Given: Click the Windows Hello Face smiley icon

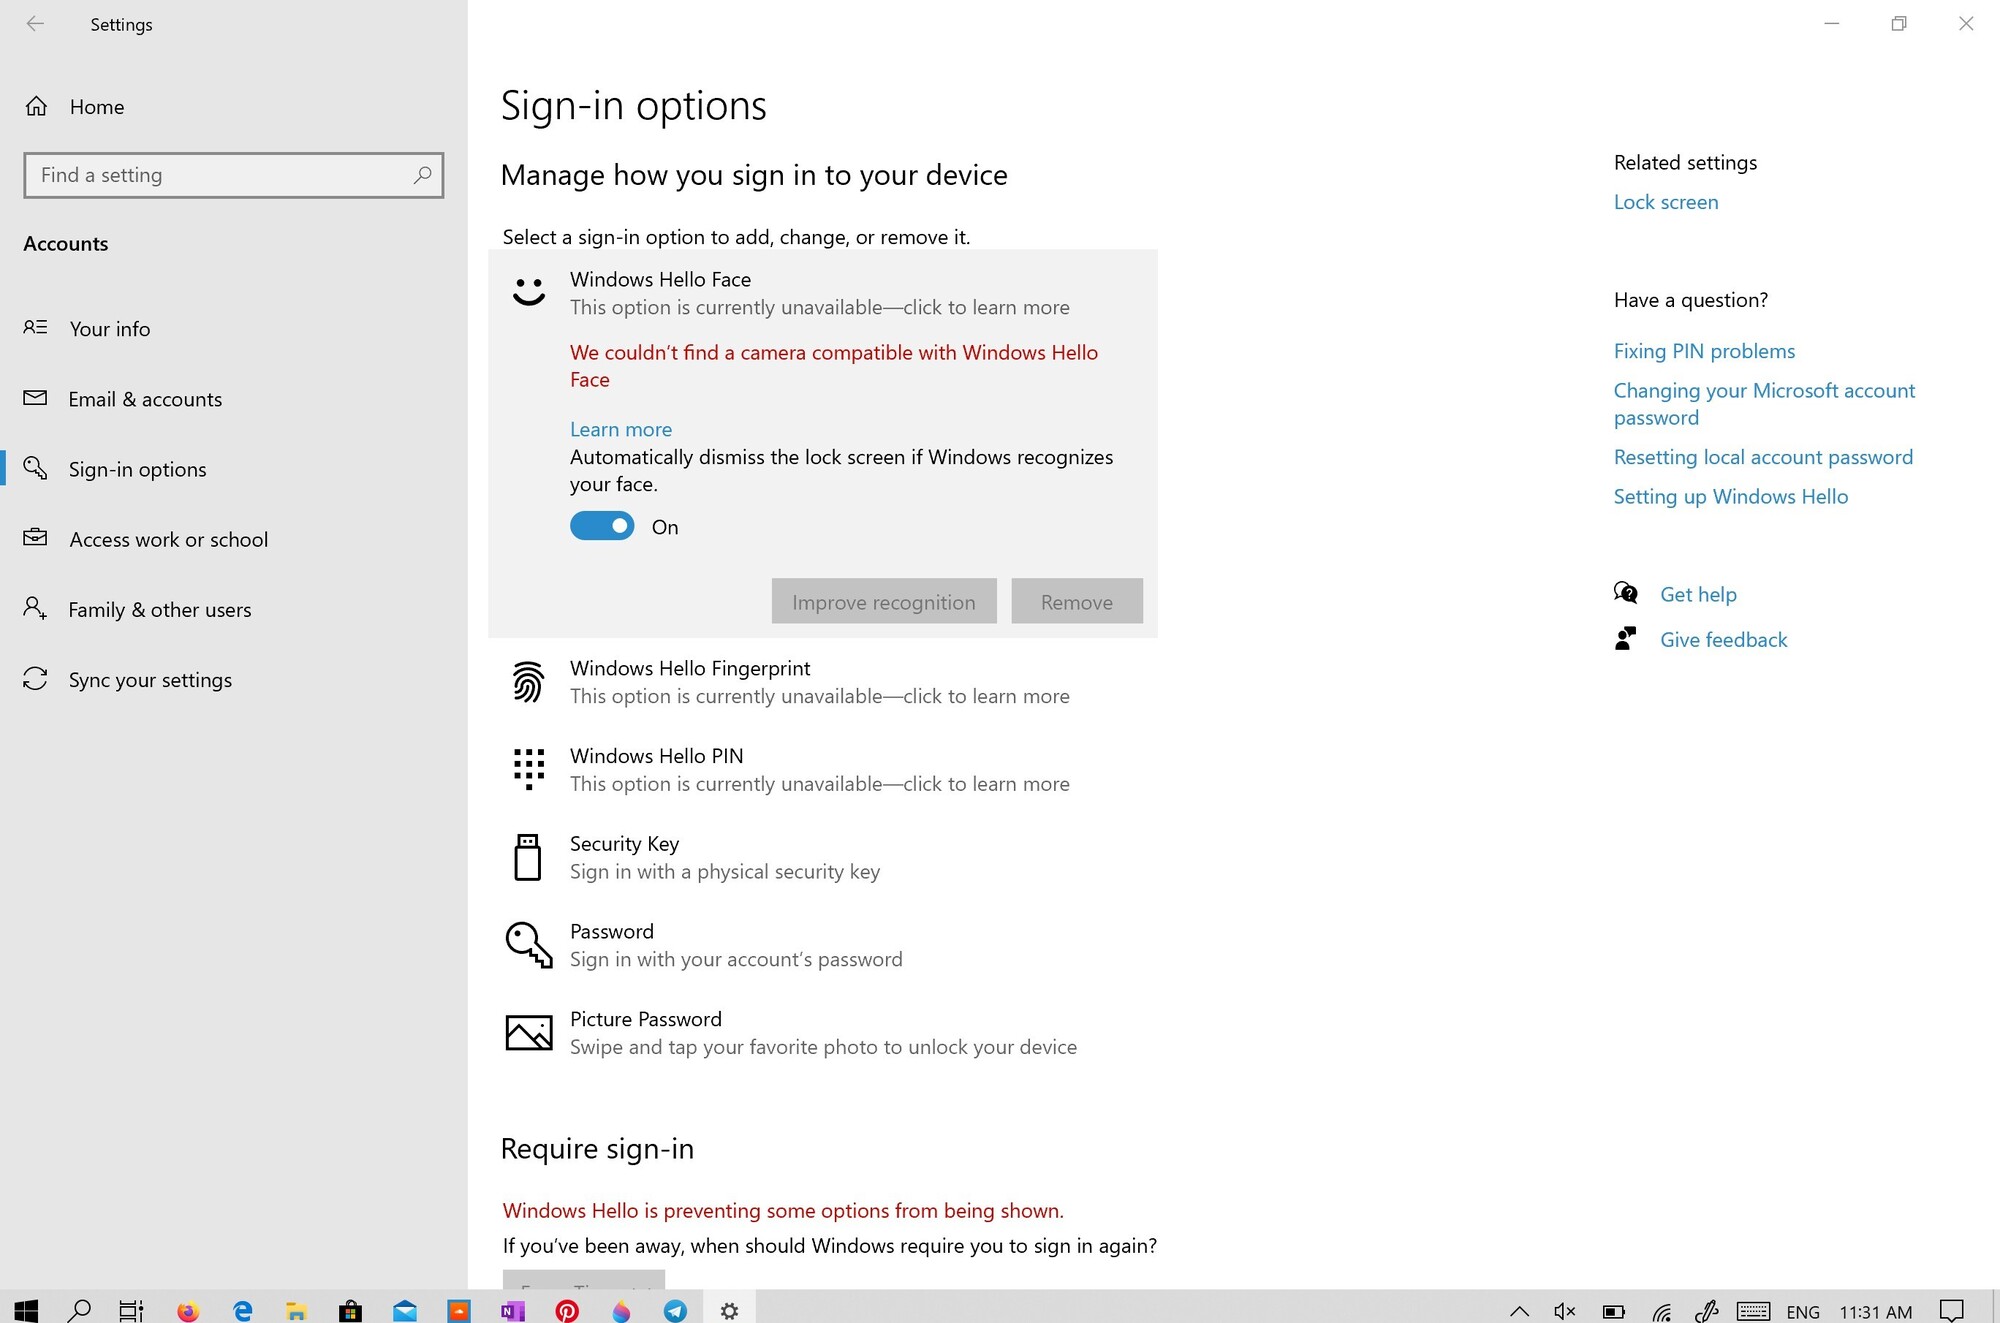Looking at the screenshot, I should pyautogui.click(x=528, y=291).
